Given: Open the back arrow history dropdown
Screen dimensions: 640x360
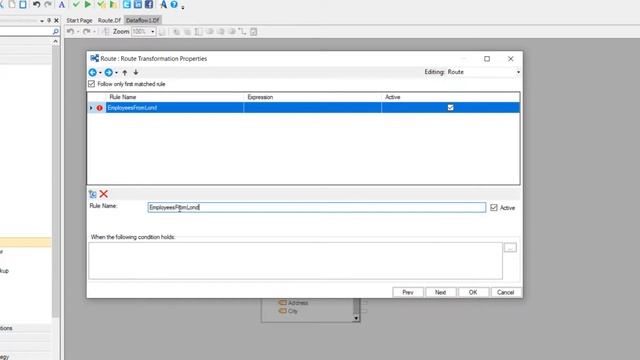Looking at the screenshot, I should (100, 73).
